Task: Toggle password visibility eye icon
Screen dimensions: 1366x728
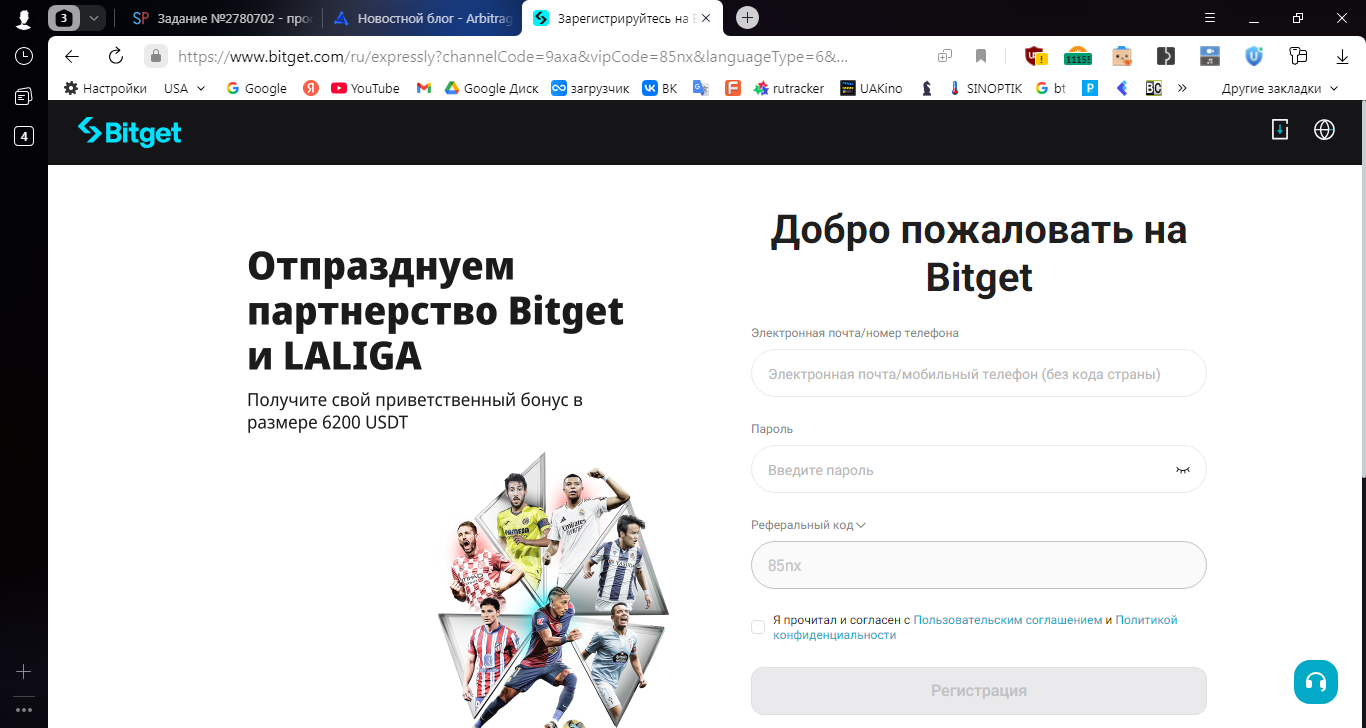Action: tap(1183, 469)
